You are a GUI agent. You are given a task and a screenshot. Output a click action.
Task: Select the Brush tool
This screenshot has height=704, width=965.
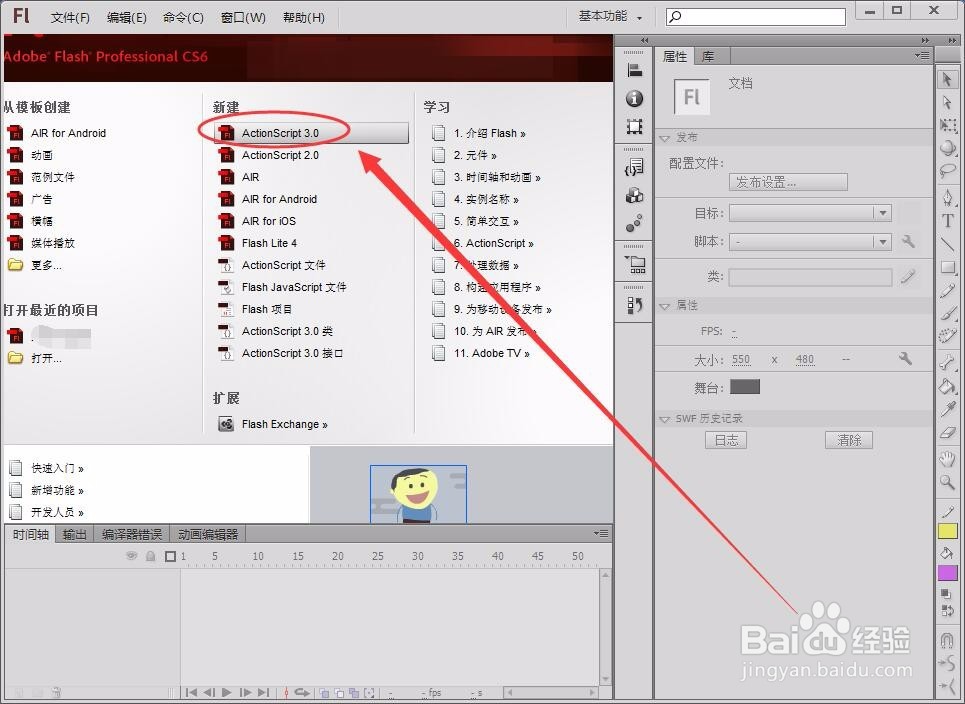[948, 313]
